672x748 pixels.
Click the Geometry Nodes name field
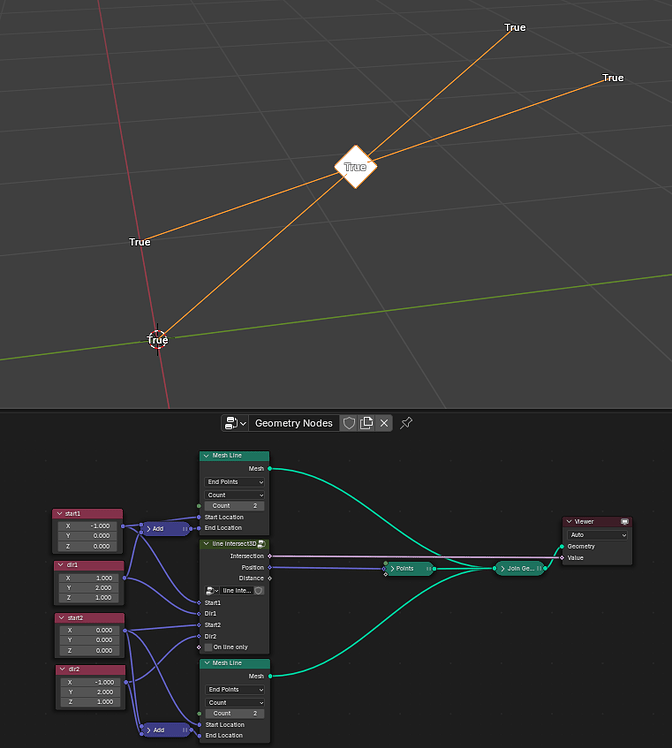click(x=294, y=423)
